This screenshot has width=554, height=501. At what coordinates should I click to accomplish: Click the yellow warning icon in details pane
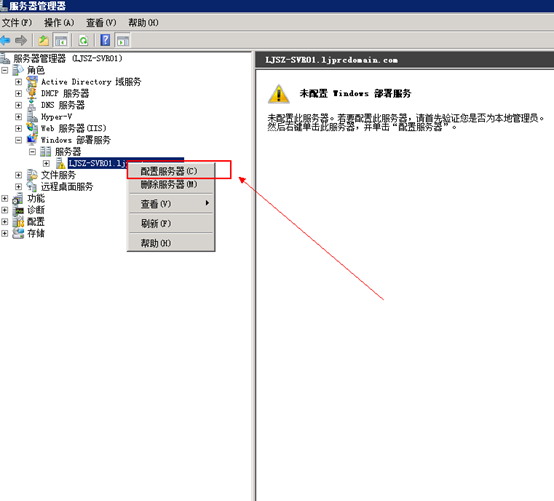tap(279, 94)
